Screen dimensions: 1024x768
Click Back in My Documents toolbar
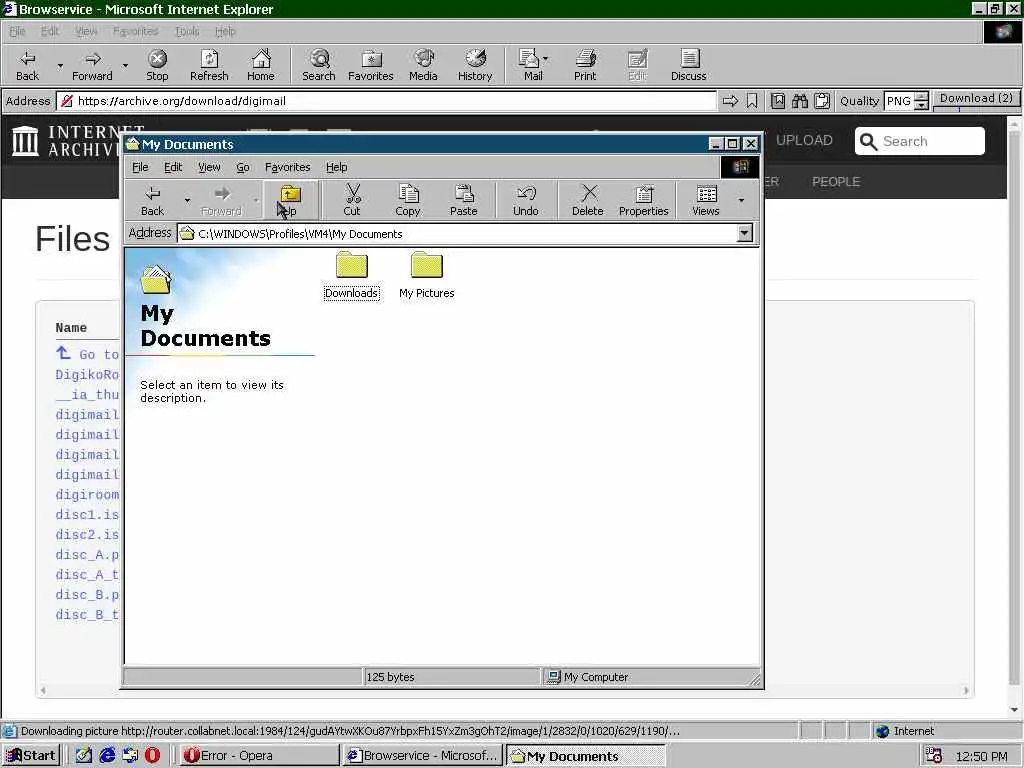point(153,201)
